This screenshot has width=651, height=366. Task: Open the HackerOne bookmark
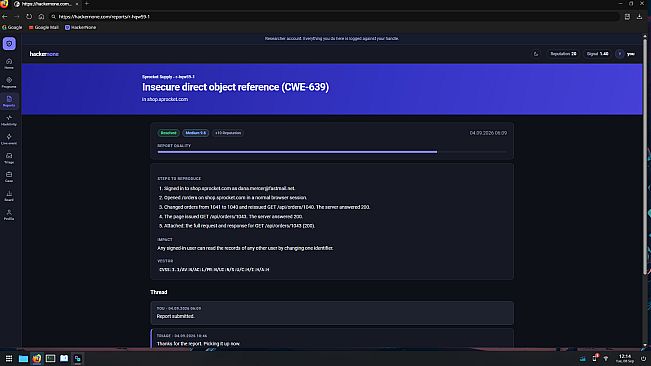coord(81,27)
